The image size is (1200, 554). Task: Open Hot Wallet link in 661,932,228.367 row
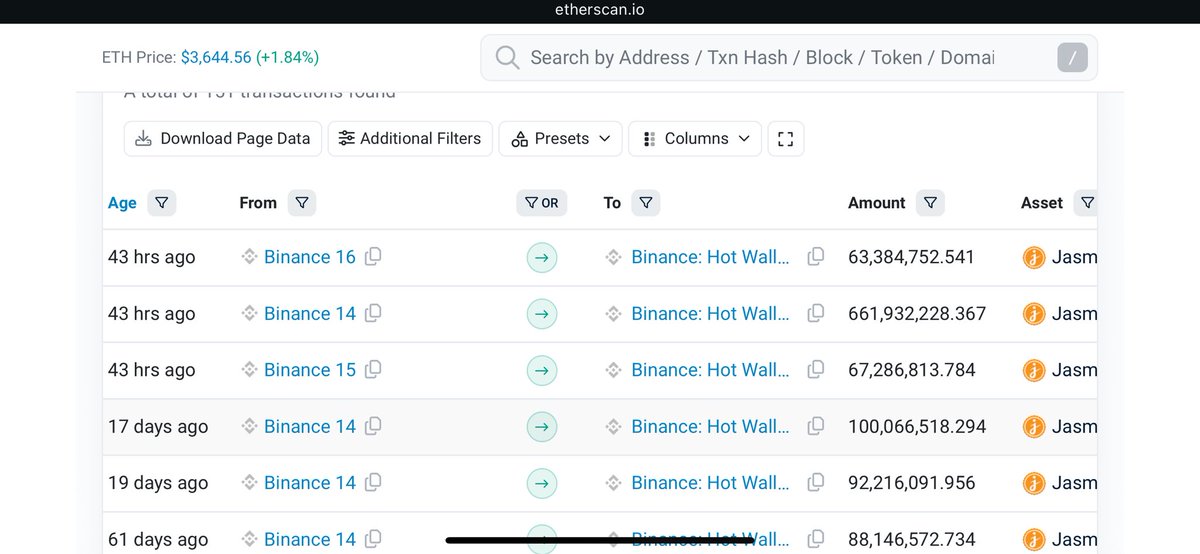tap(710, 313)
